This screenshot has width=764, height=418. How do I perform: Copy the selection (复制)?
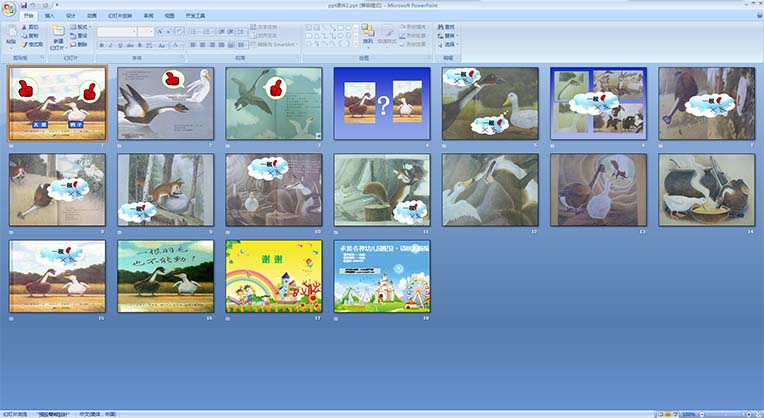tap(30, 36)
